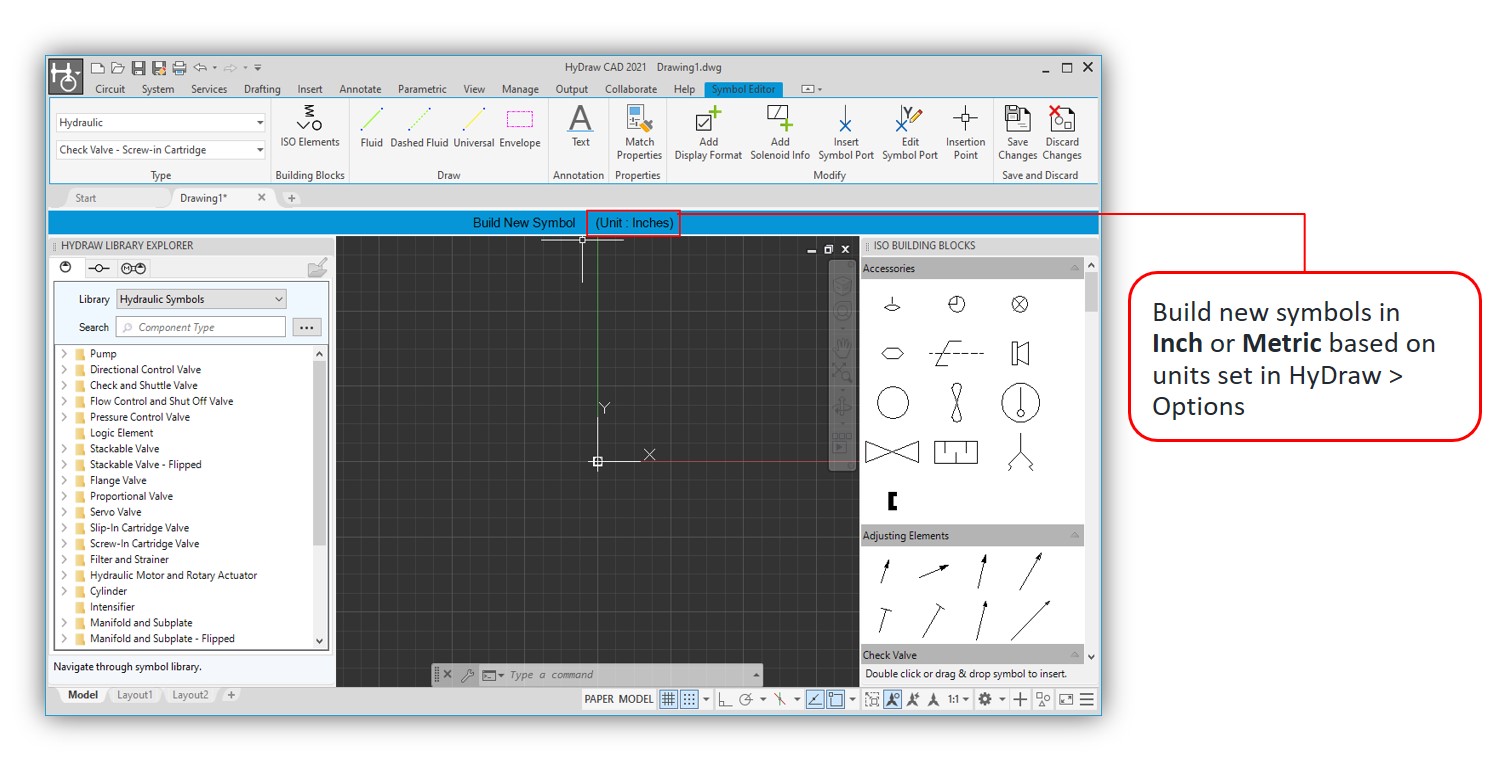Select the Logic Element library item

tap(121, 433)
